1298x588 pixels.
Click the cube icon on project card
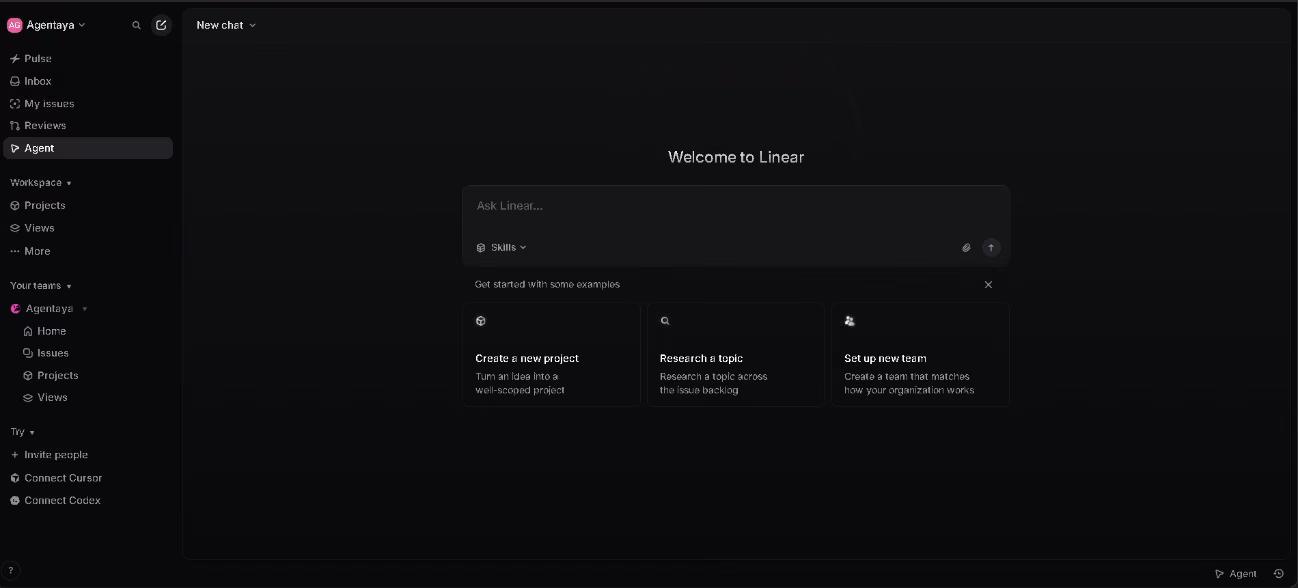point(481,321)
